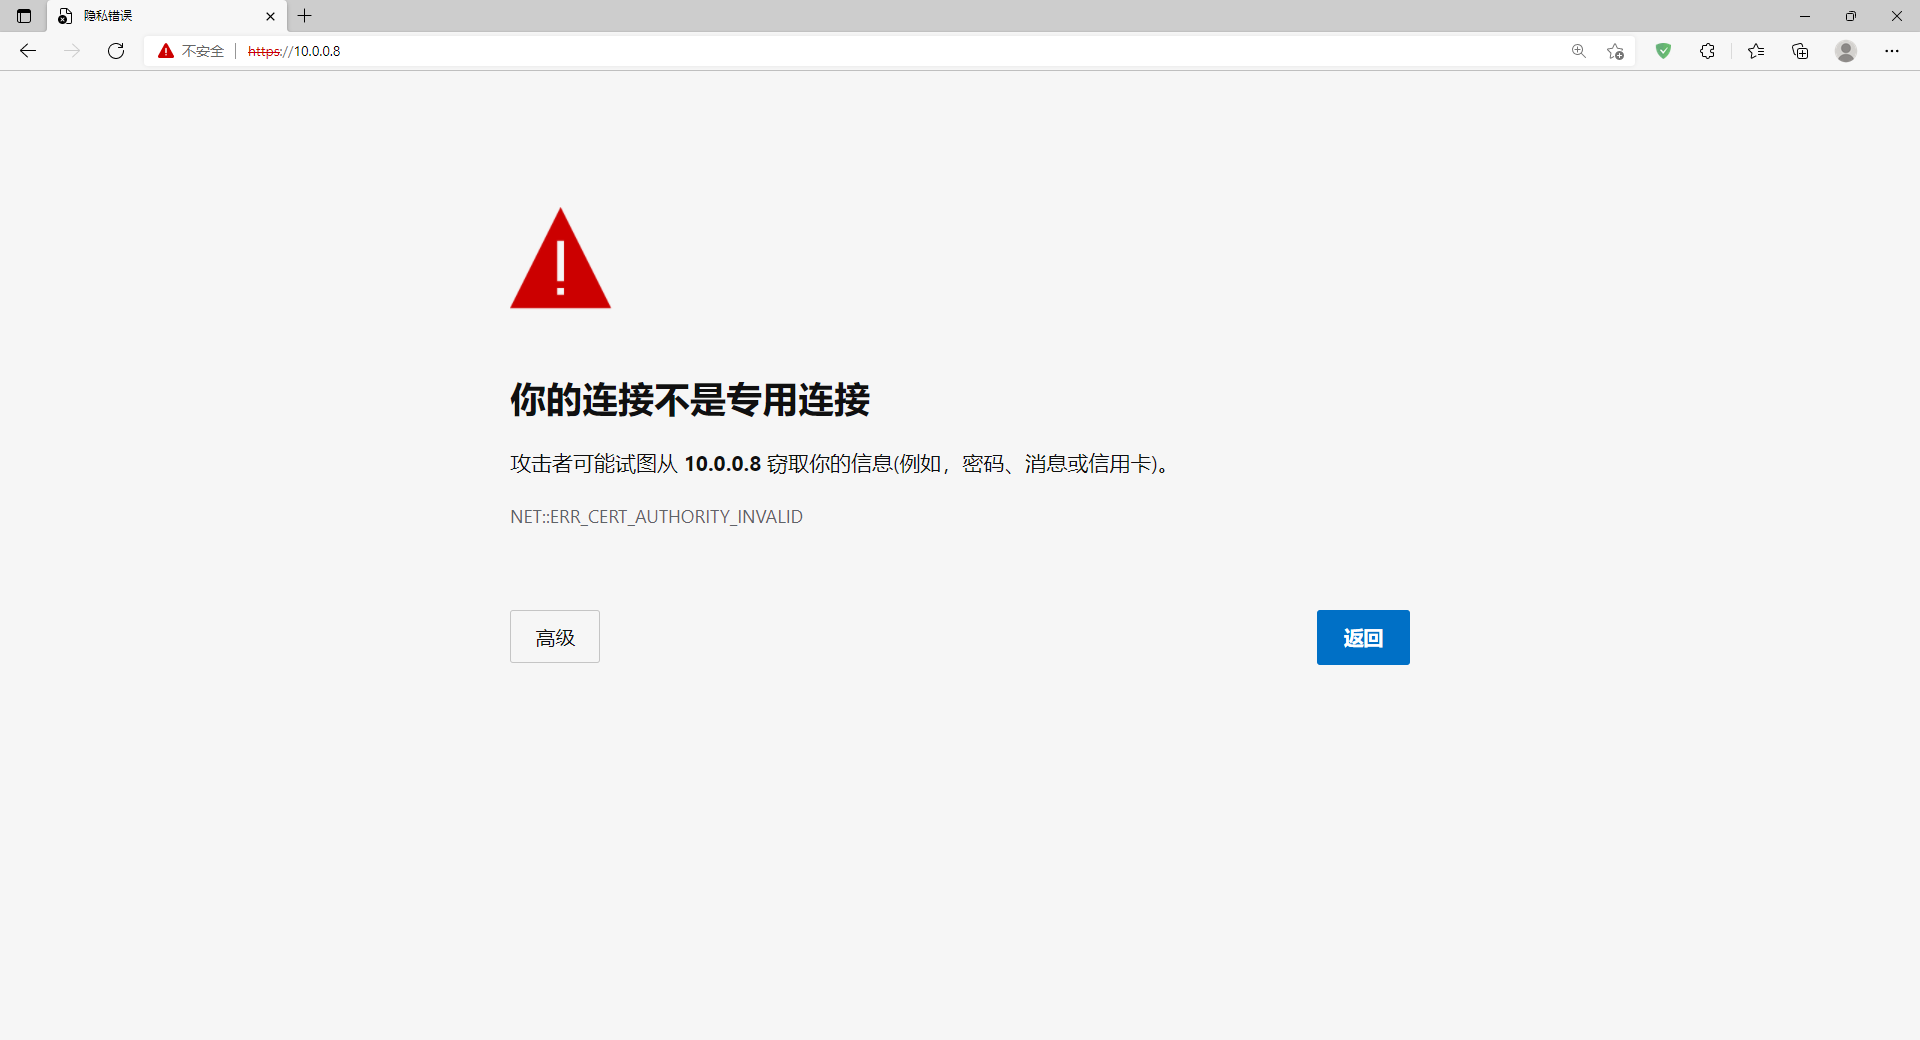Click the attacker warning paragraph with bold 10.0.0.8
1920x1040 pixels.
(x=840, y=464)
